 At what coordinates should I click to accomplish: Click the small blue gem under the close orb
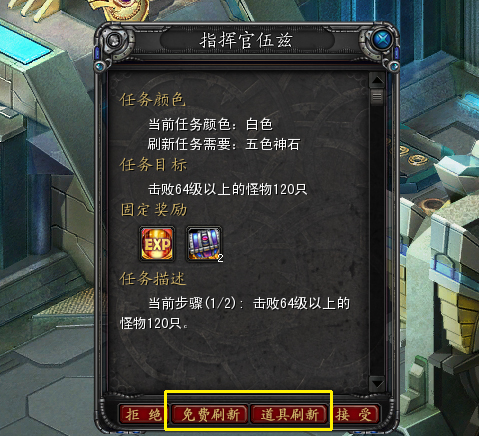click(x=394, y=66)
